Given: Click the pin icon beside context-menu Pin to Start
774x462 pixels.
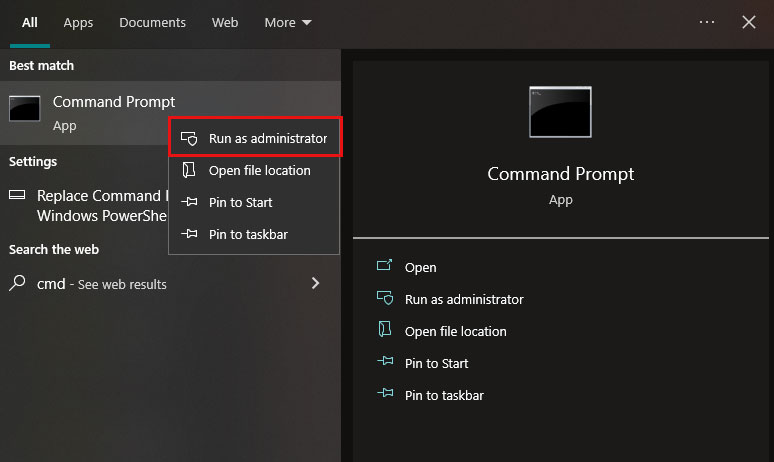Looking at the screenshot, I should 189,202.
